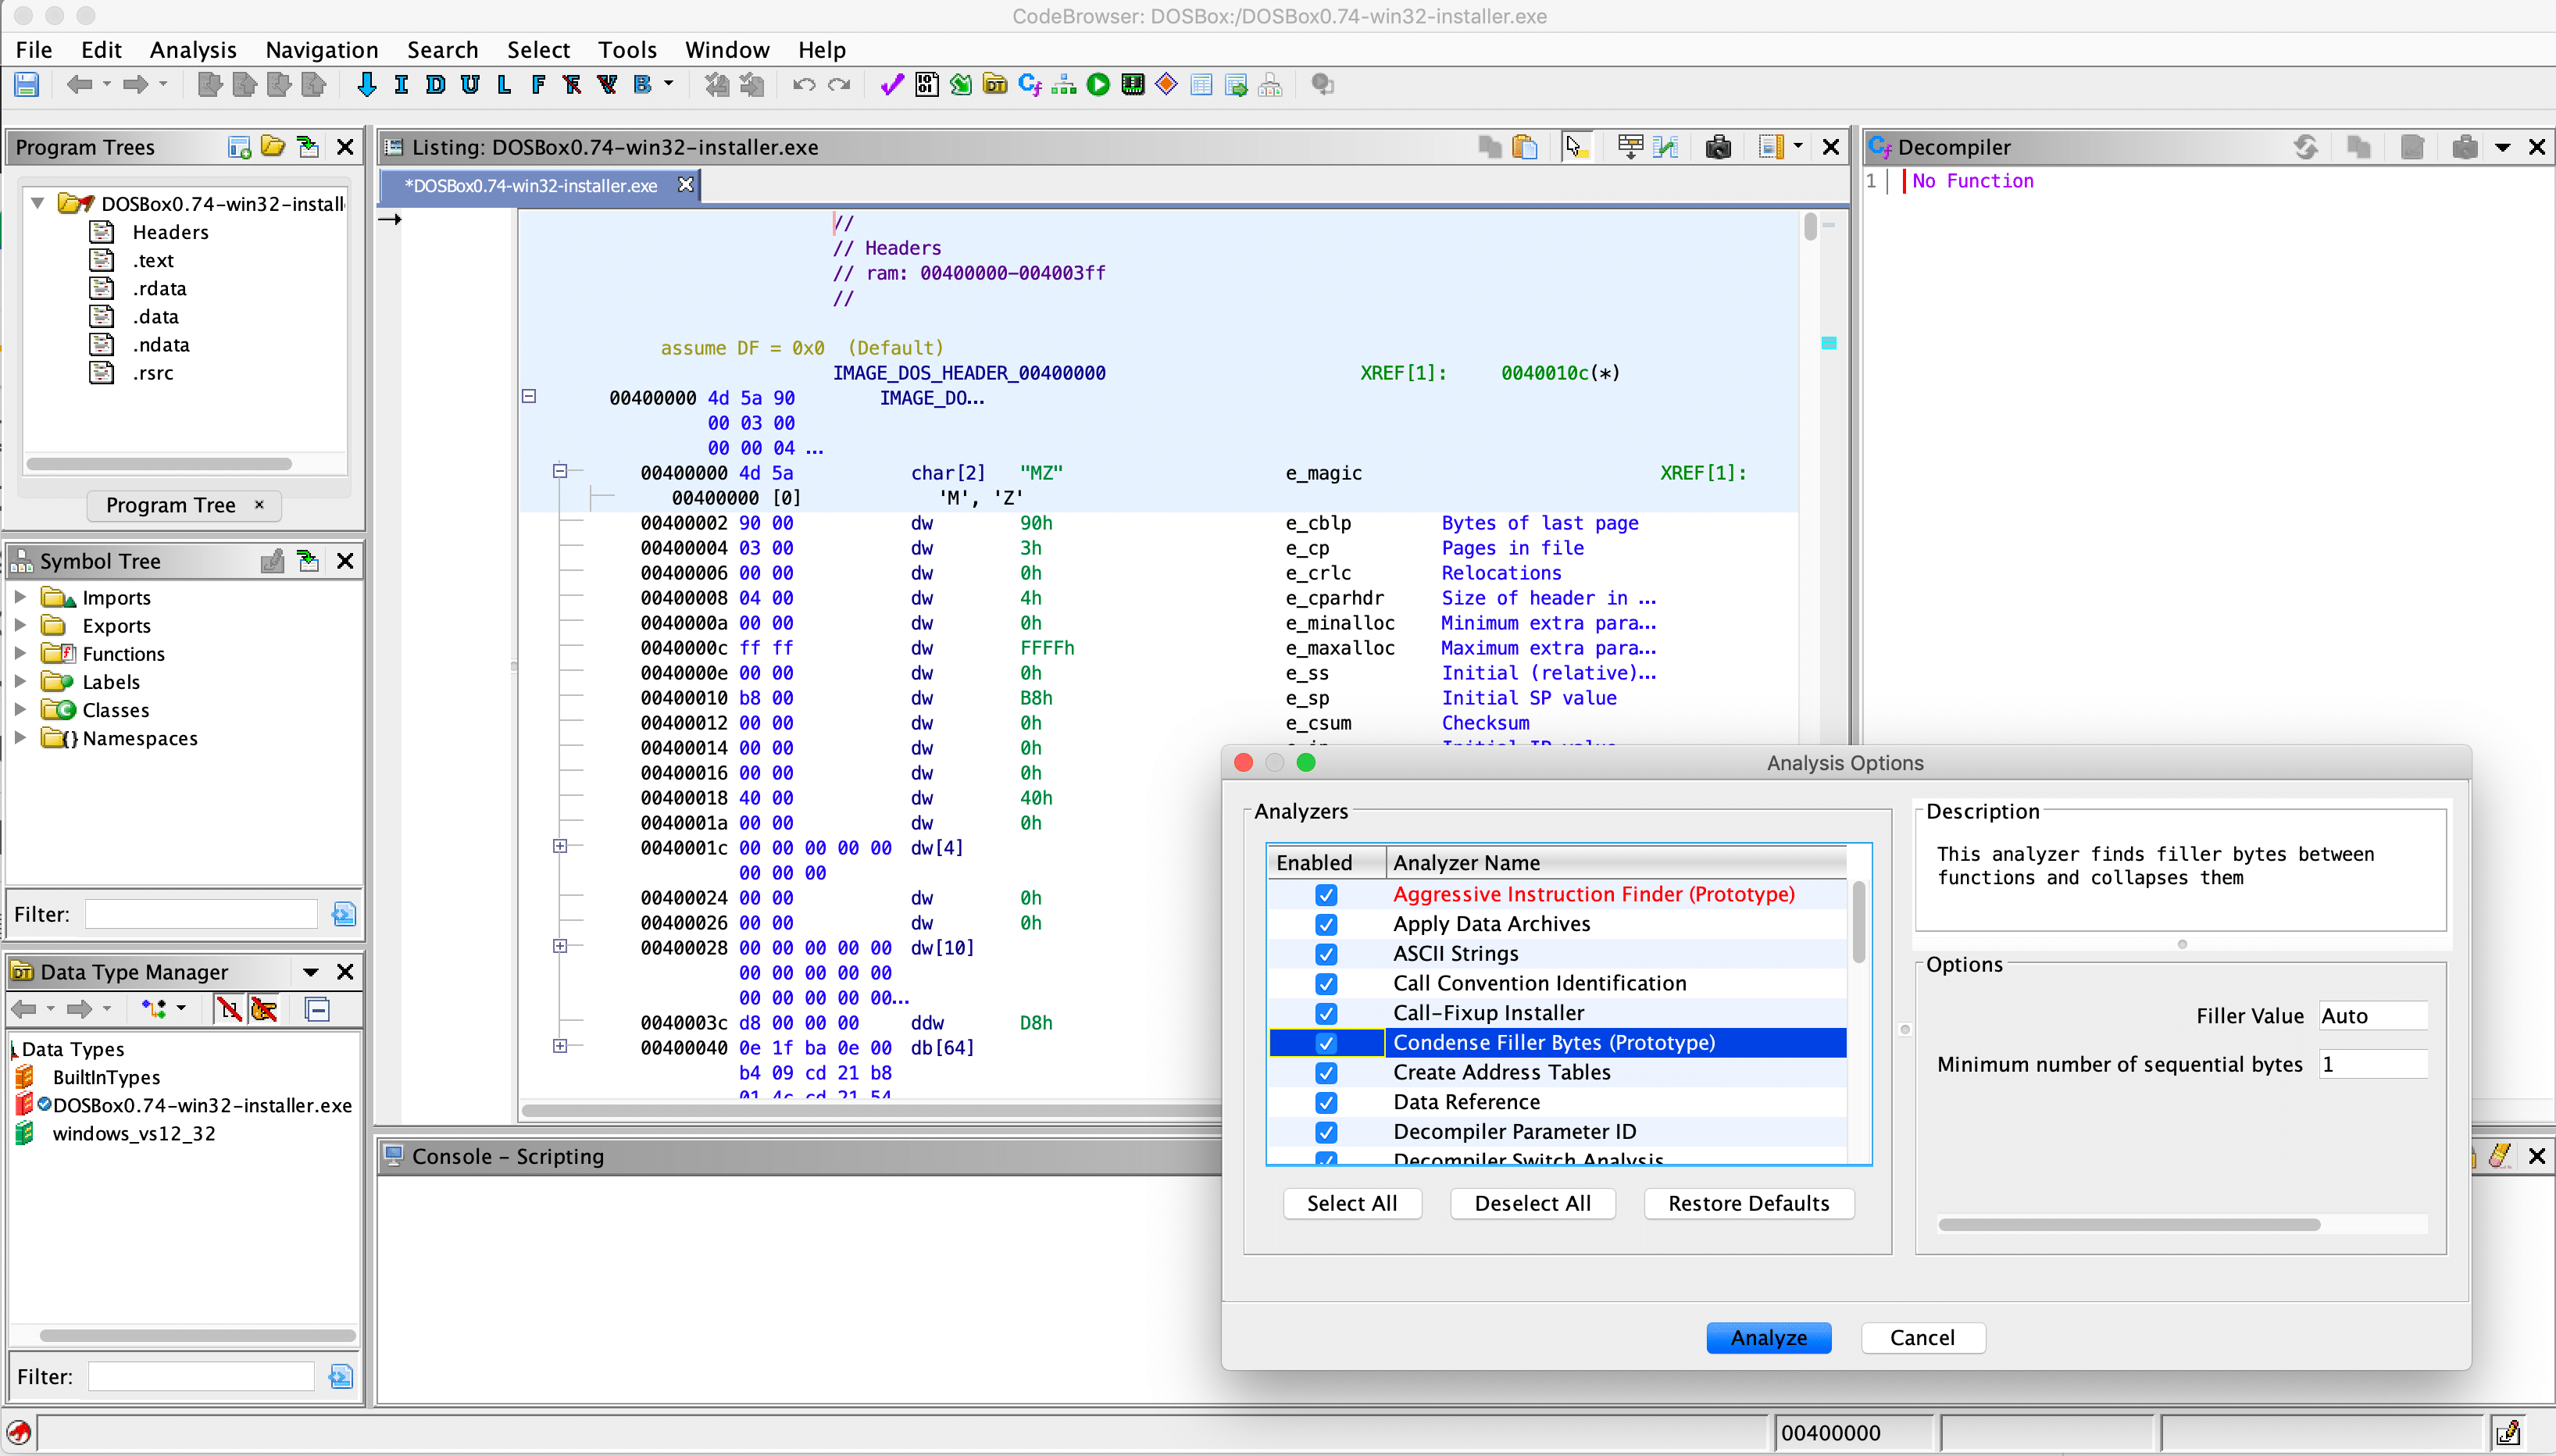This screenshot has width=2556, height=1456.
Task: Click Symbol Tree filter apply icon
Action: click(343, 913)
